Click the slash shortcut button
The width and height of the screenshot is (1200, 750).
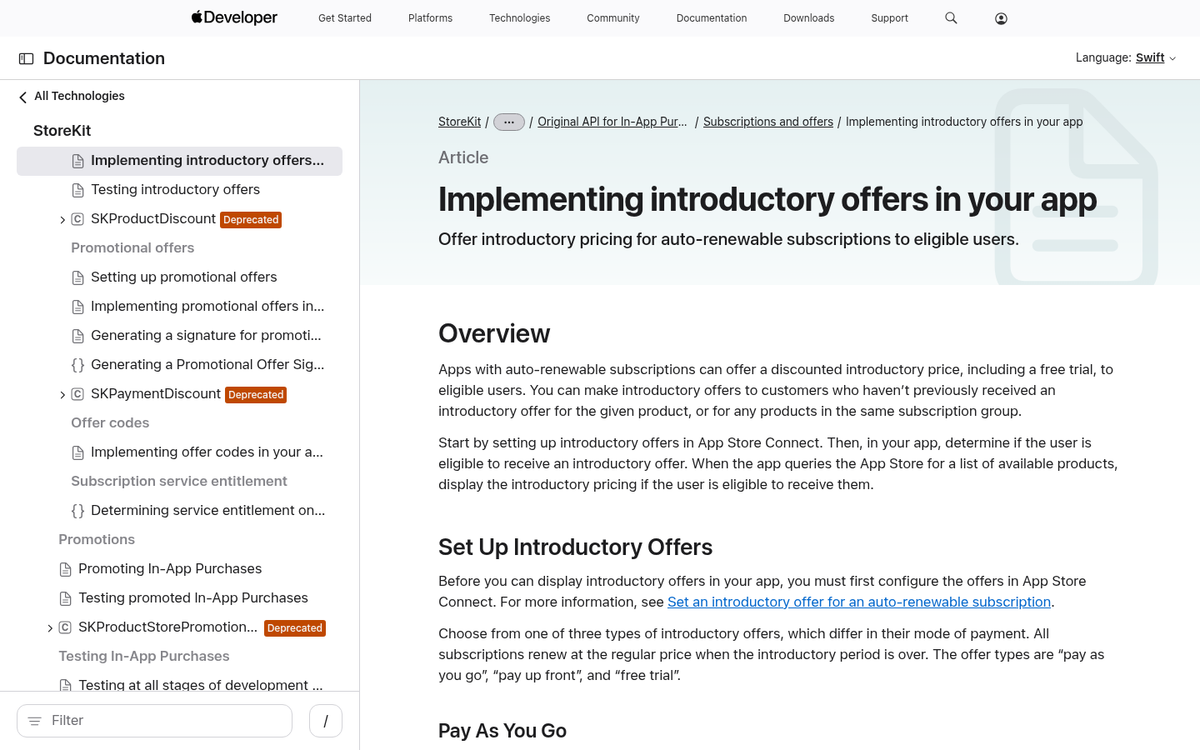[x=326, y=721]
